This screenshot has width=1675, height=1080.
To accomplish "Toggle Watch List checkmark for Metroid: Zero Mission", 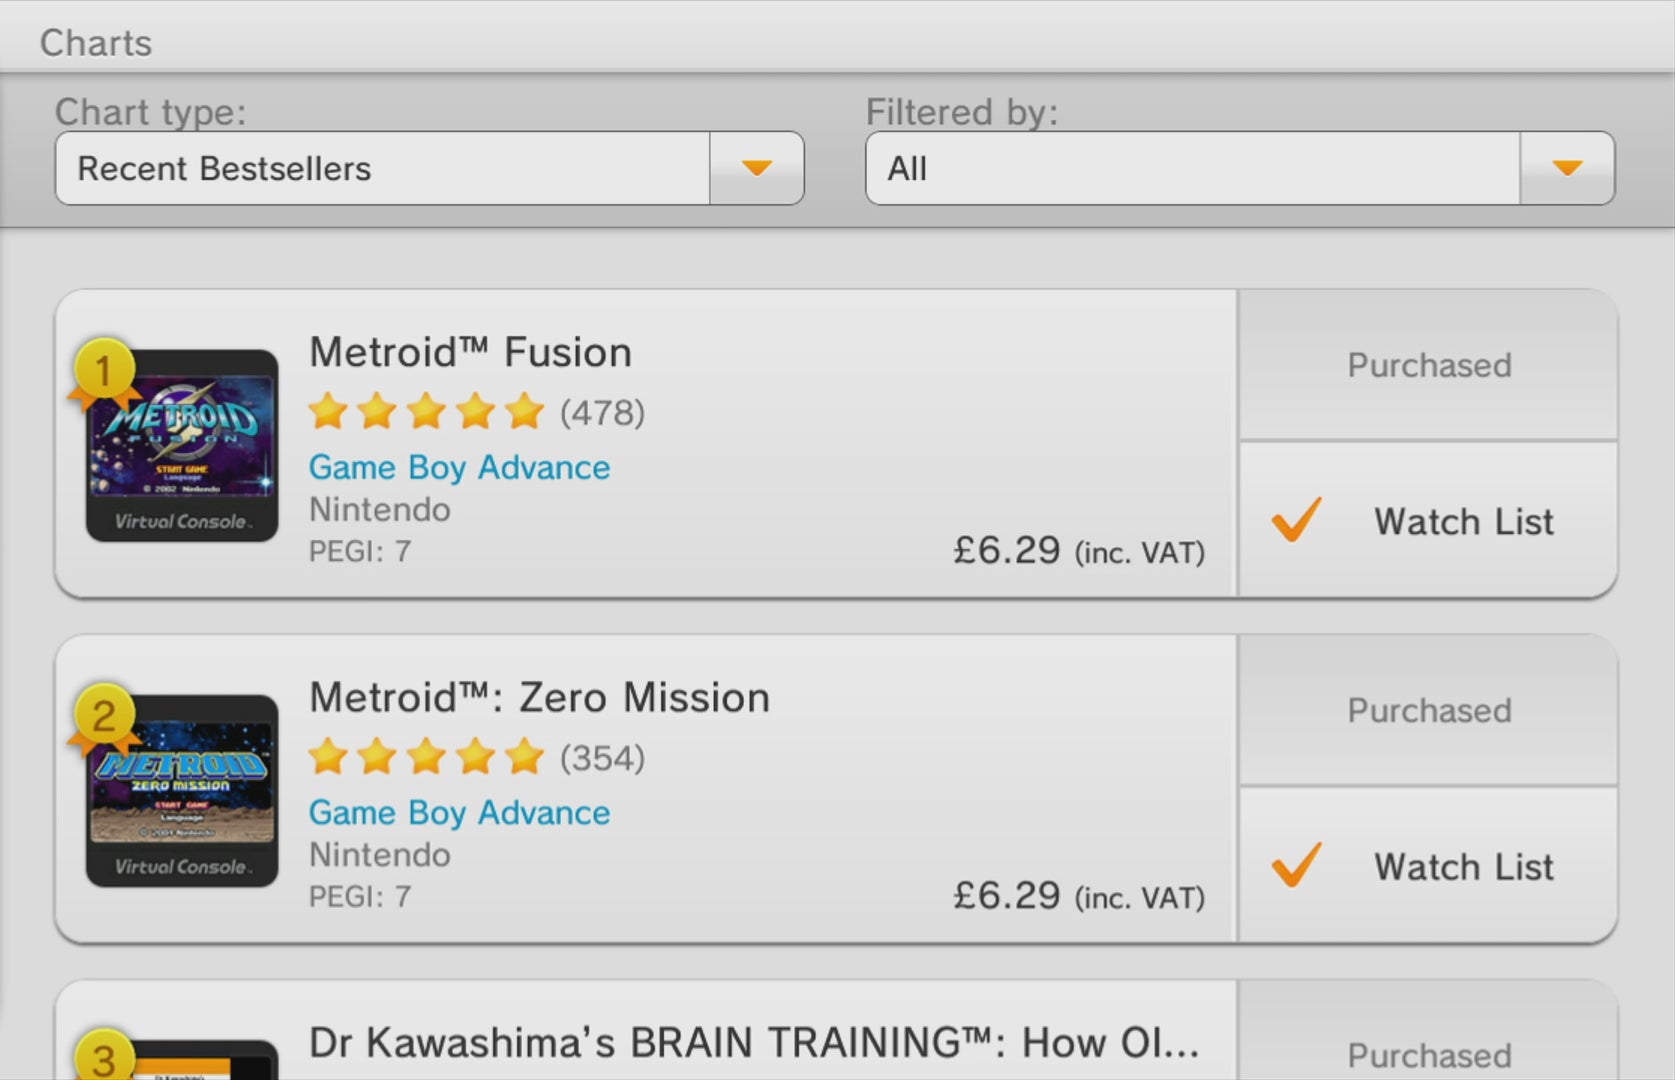I will point(1296,865).
